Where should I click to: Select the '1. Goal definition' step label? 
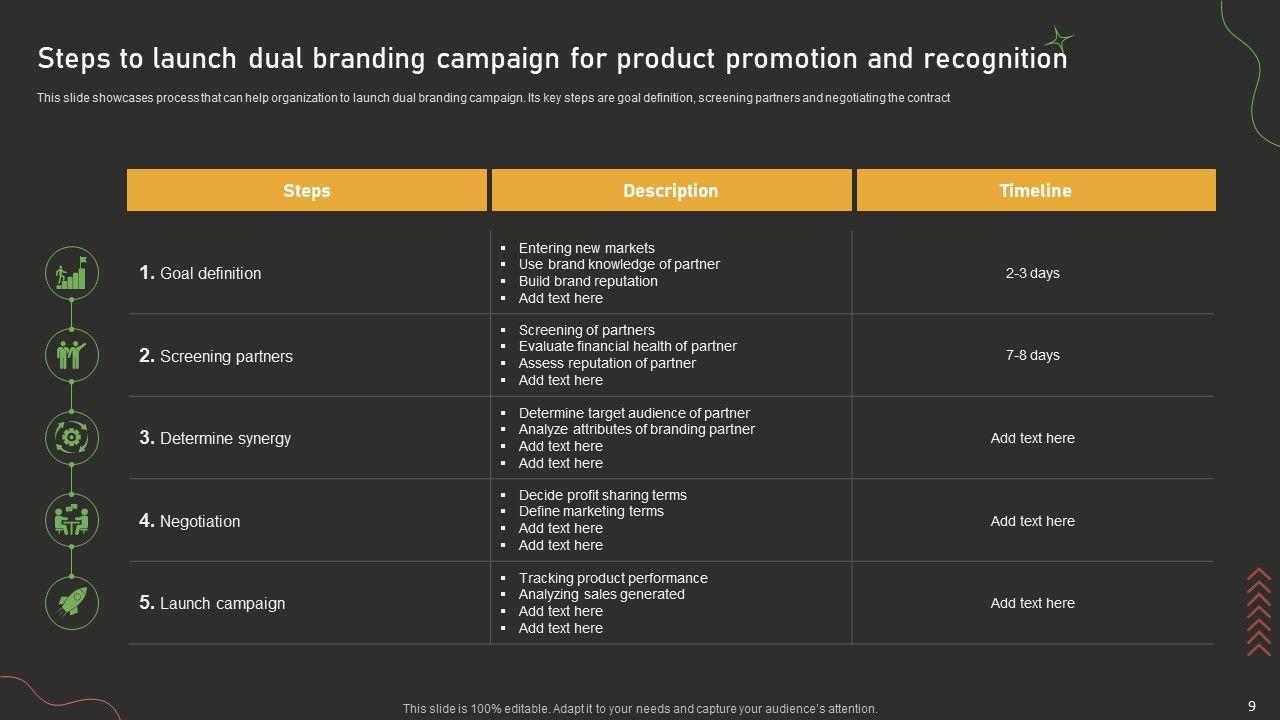pos(200,273)
